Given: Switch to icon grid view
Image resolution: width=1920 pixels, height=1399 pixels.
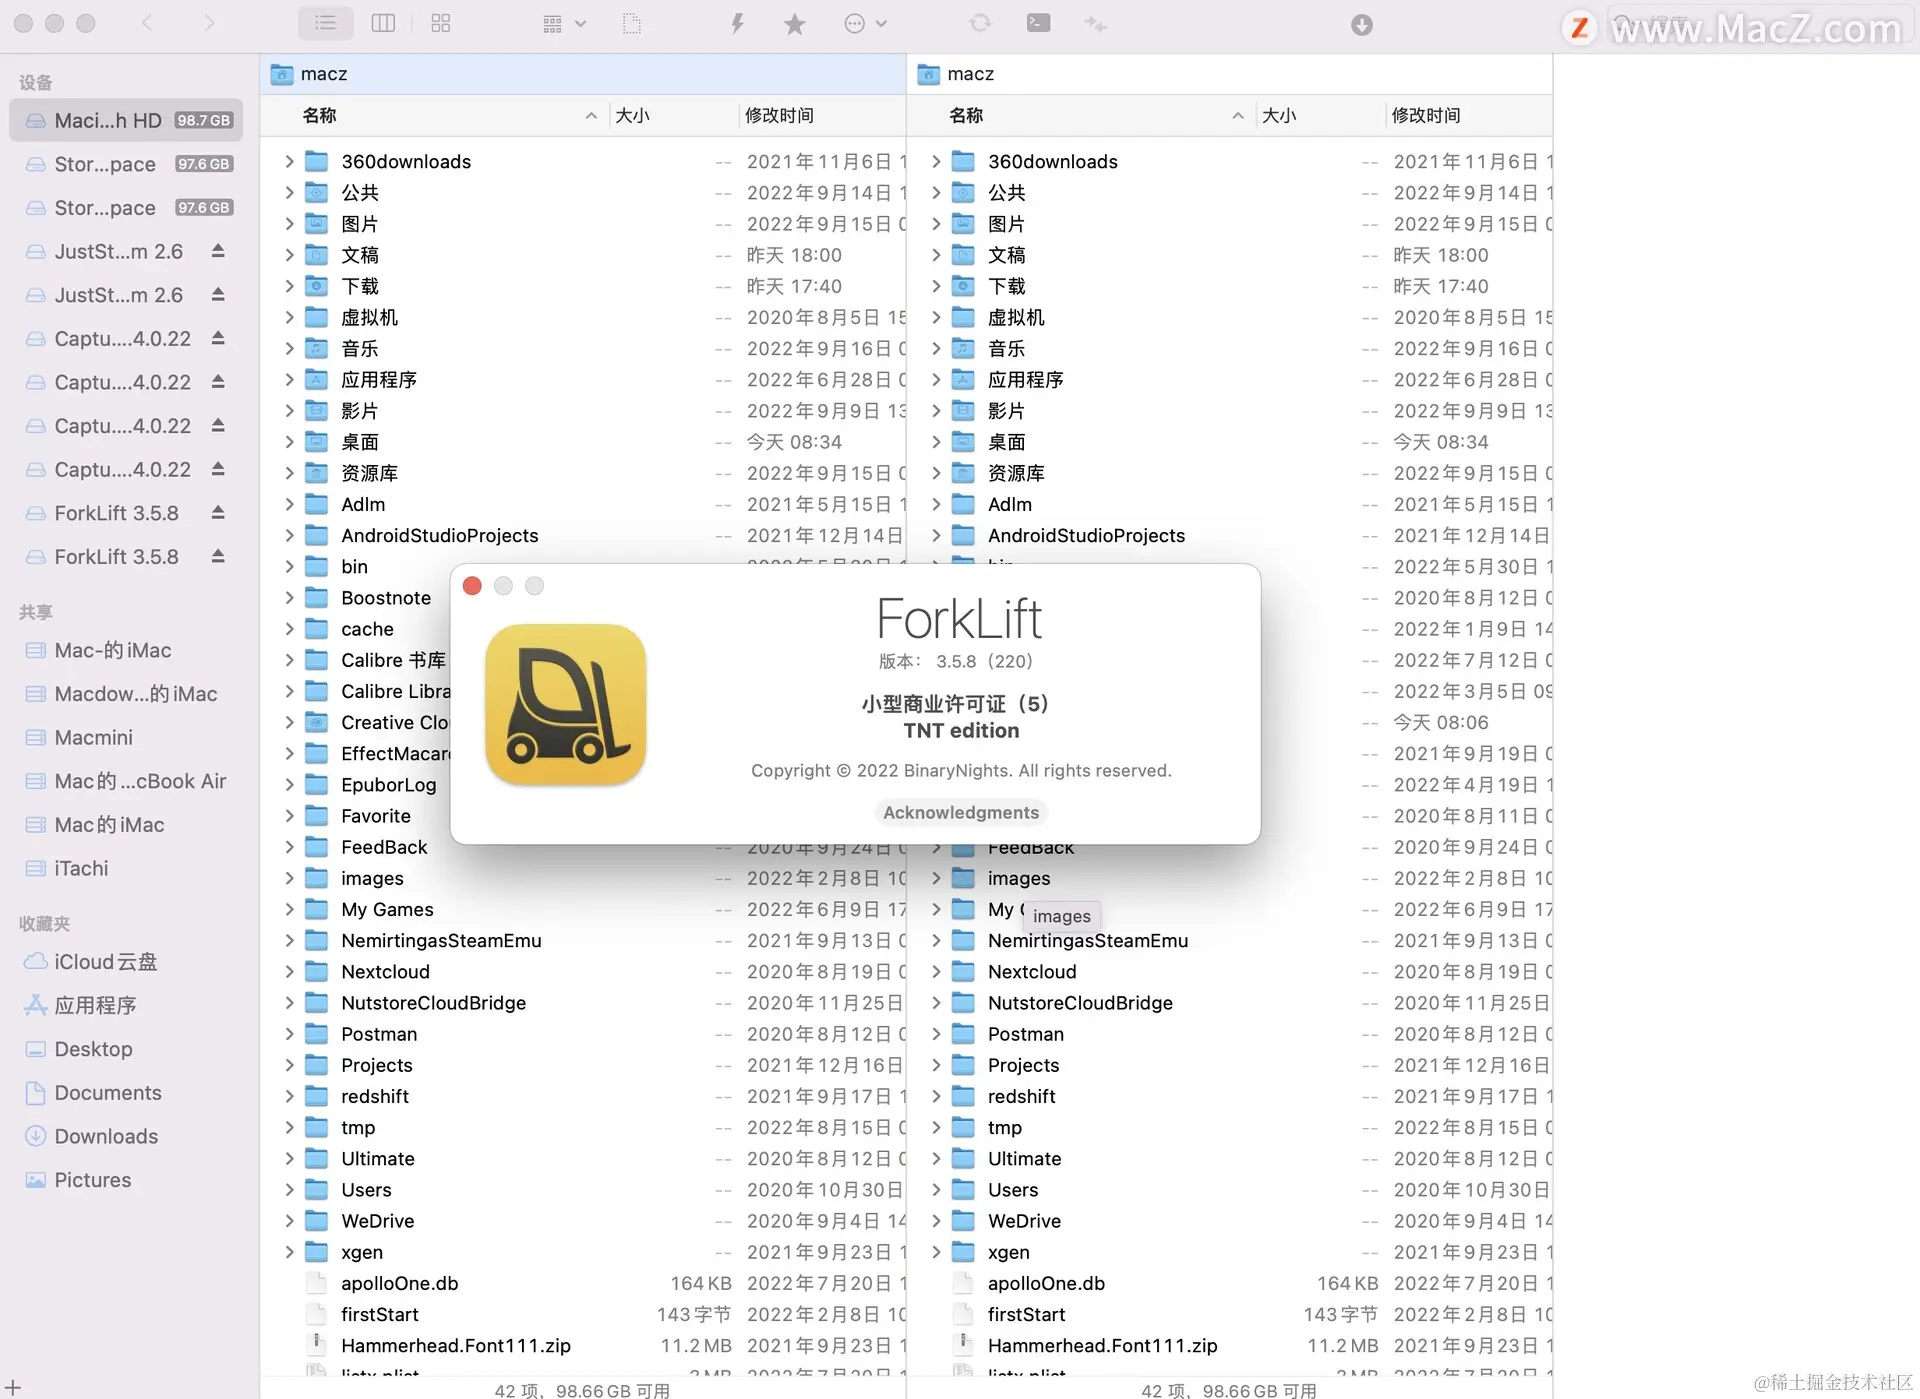Looking at the screenshot, I should coord(441,23).
